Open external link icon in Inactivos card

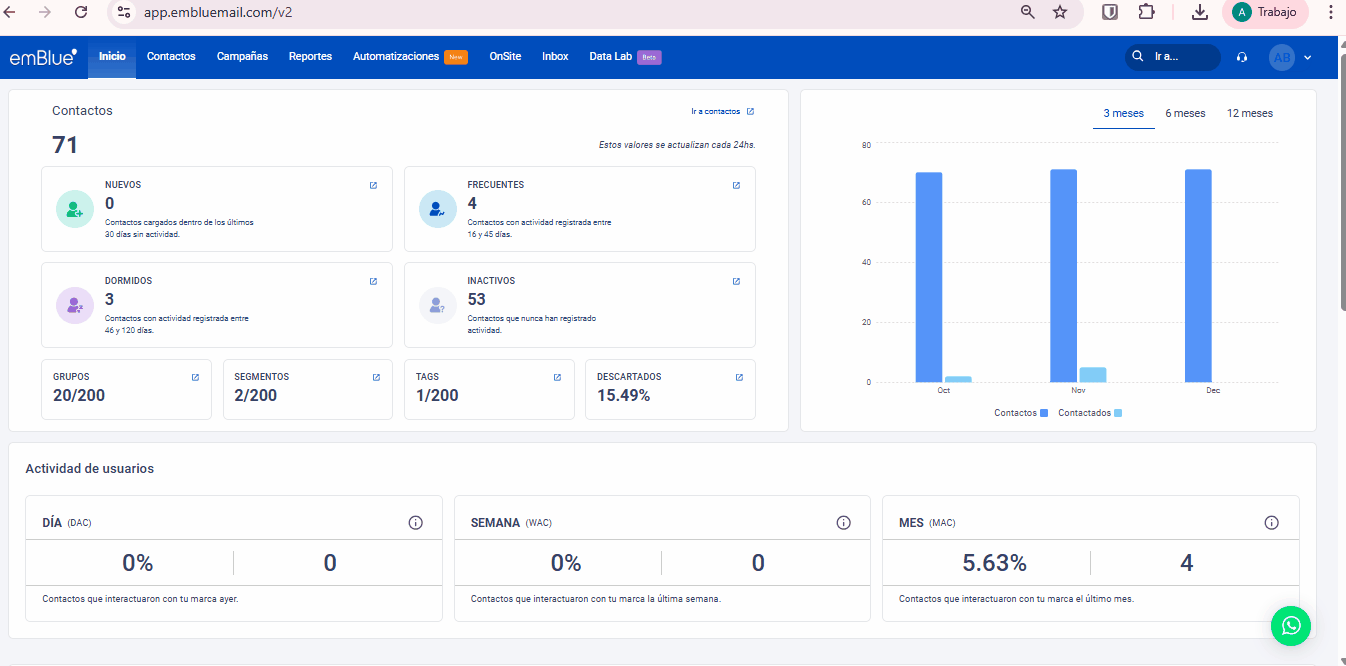[736, 281]
